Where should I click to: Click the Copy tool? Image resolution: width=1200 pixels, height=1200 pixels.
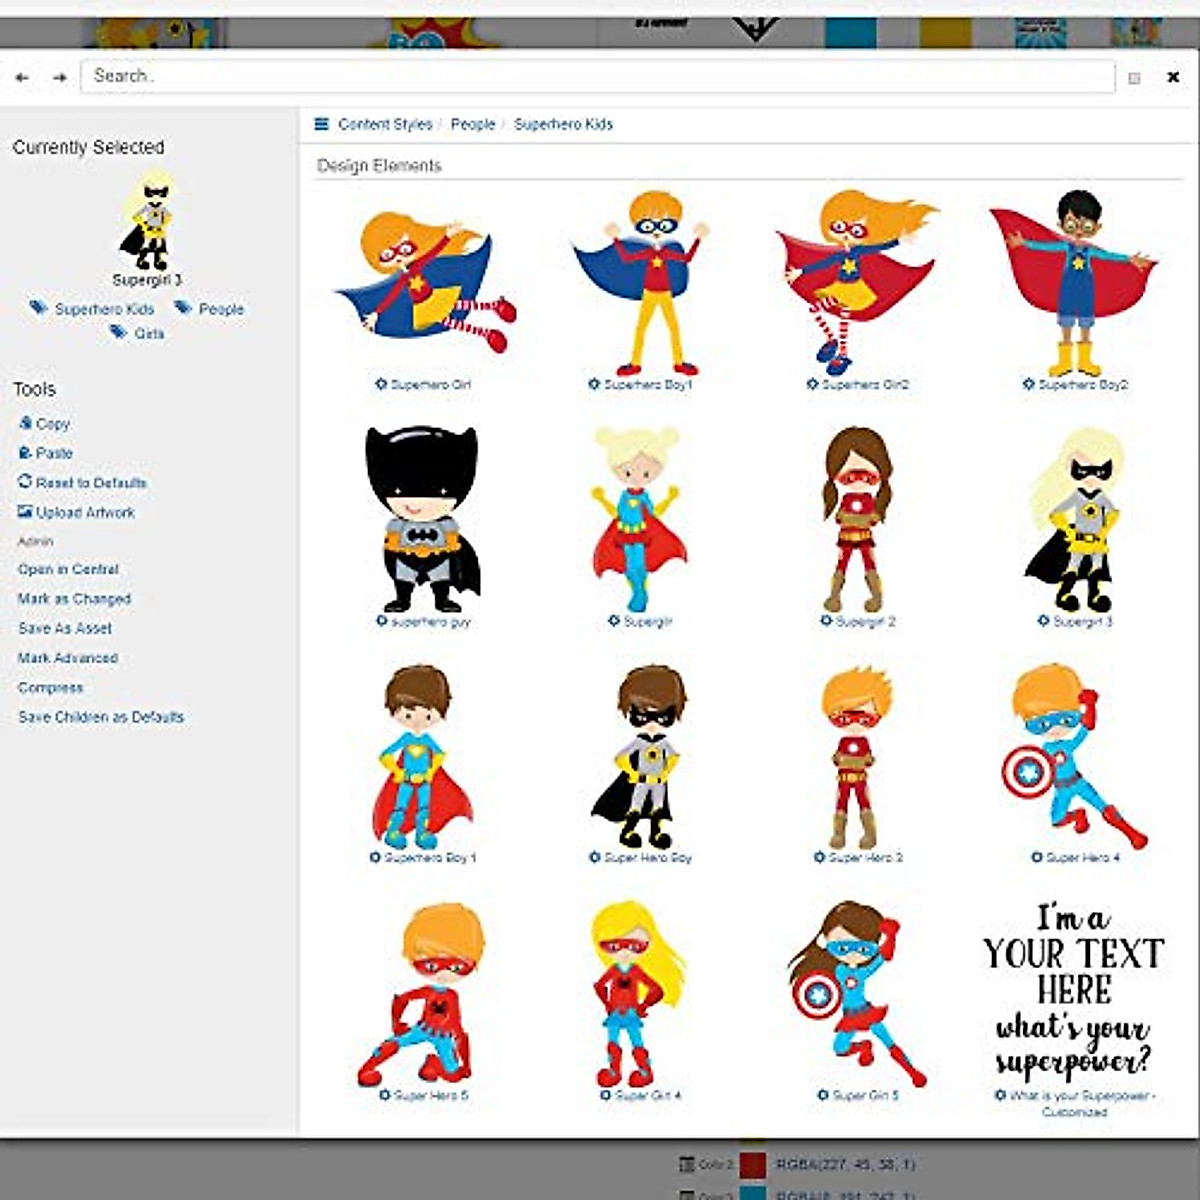[52, 424]
